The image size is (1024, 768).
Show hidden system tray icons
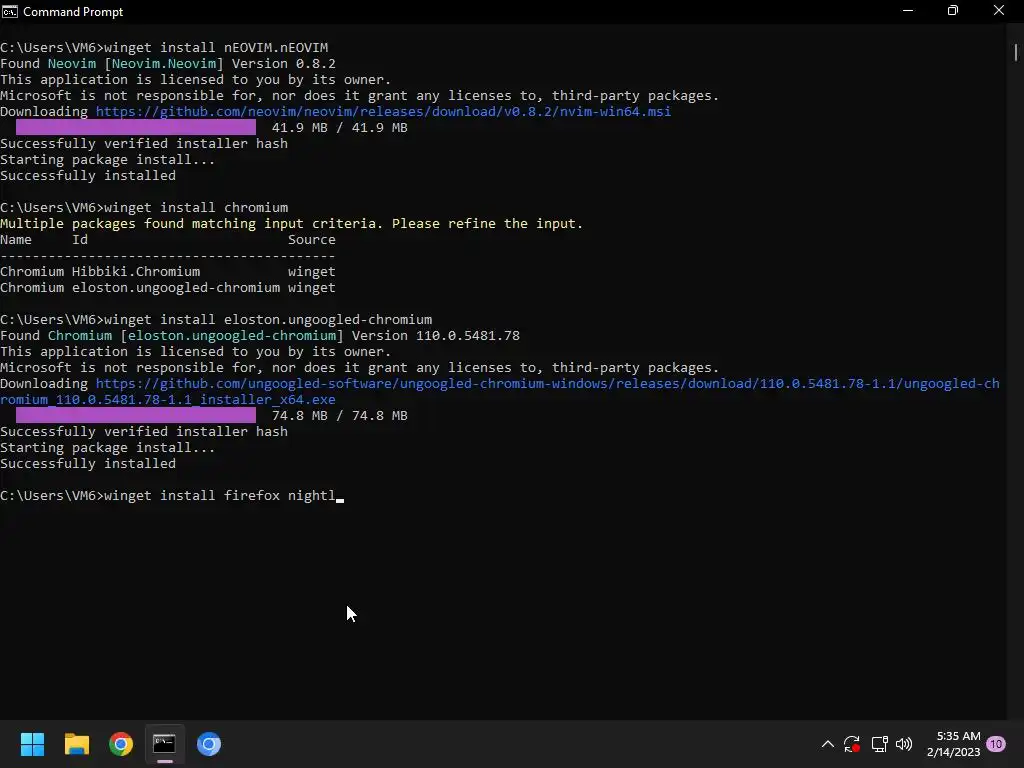[827, 744]
